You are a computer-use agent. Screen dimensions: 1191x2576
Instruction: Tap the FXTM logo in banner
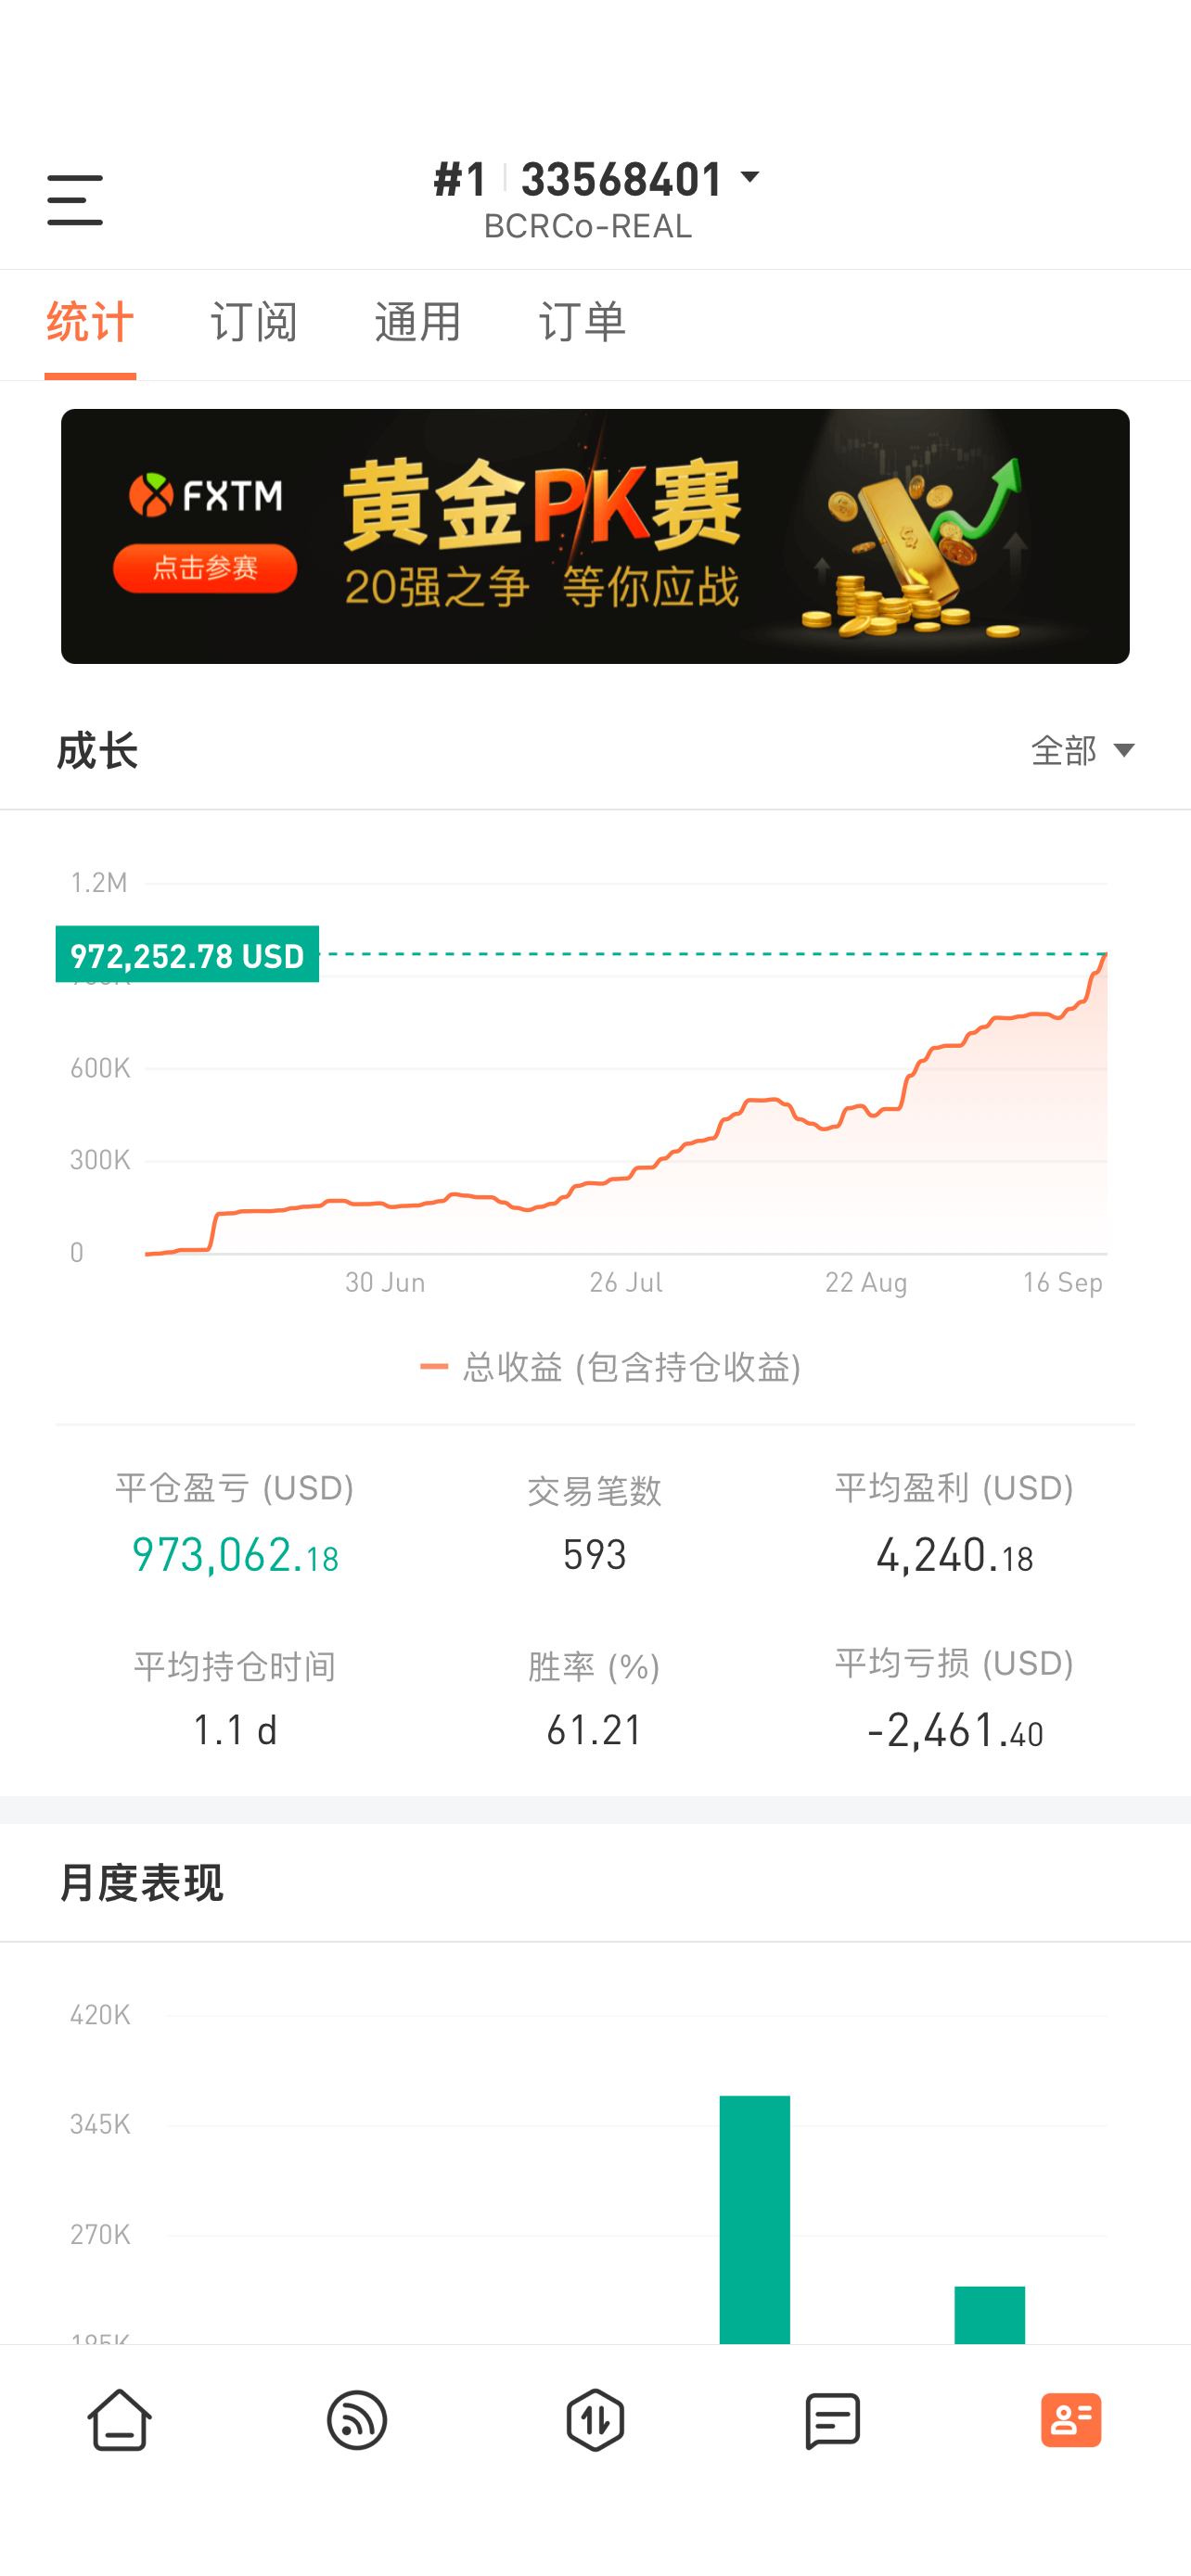point(206,495)
